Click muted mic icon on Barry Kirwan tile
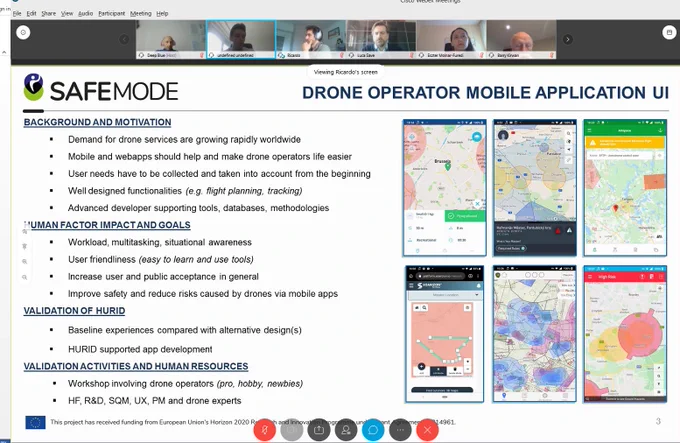Screen dimensions: 680x443 point(552,55)
